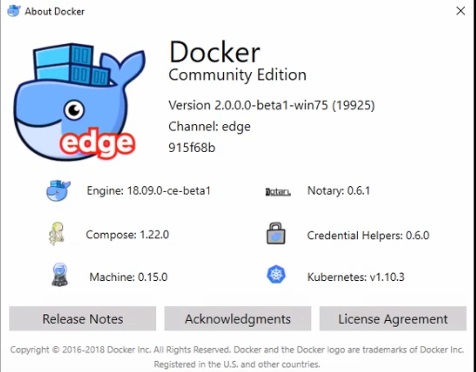Click the Credential Helpers: 0.6.0 label
The image size is (476, 372).
(368, 235)
